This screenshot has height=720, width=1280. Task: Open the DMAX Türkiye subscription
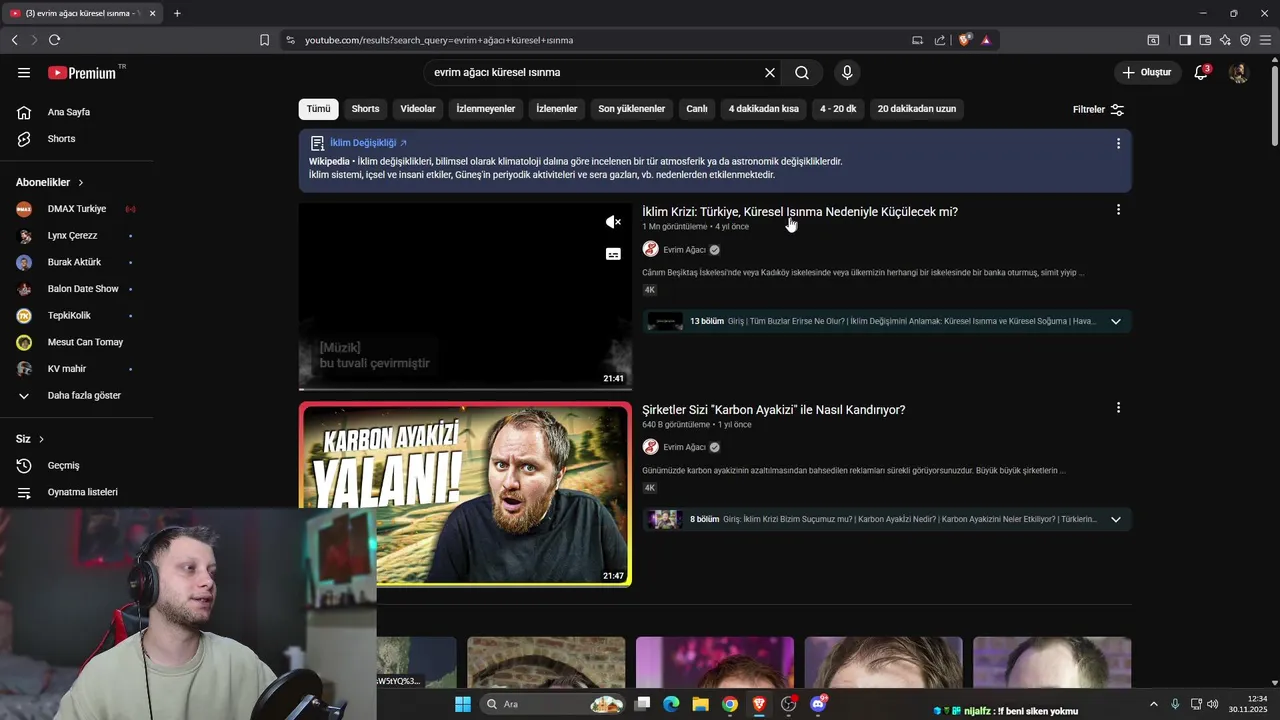coord(77,209)
